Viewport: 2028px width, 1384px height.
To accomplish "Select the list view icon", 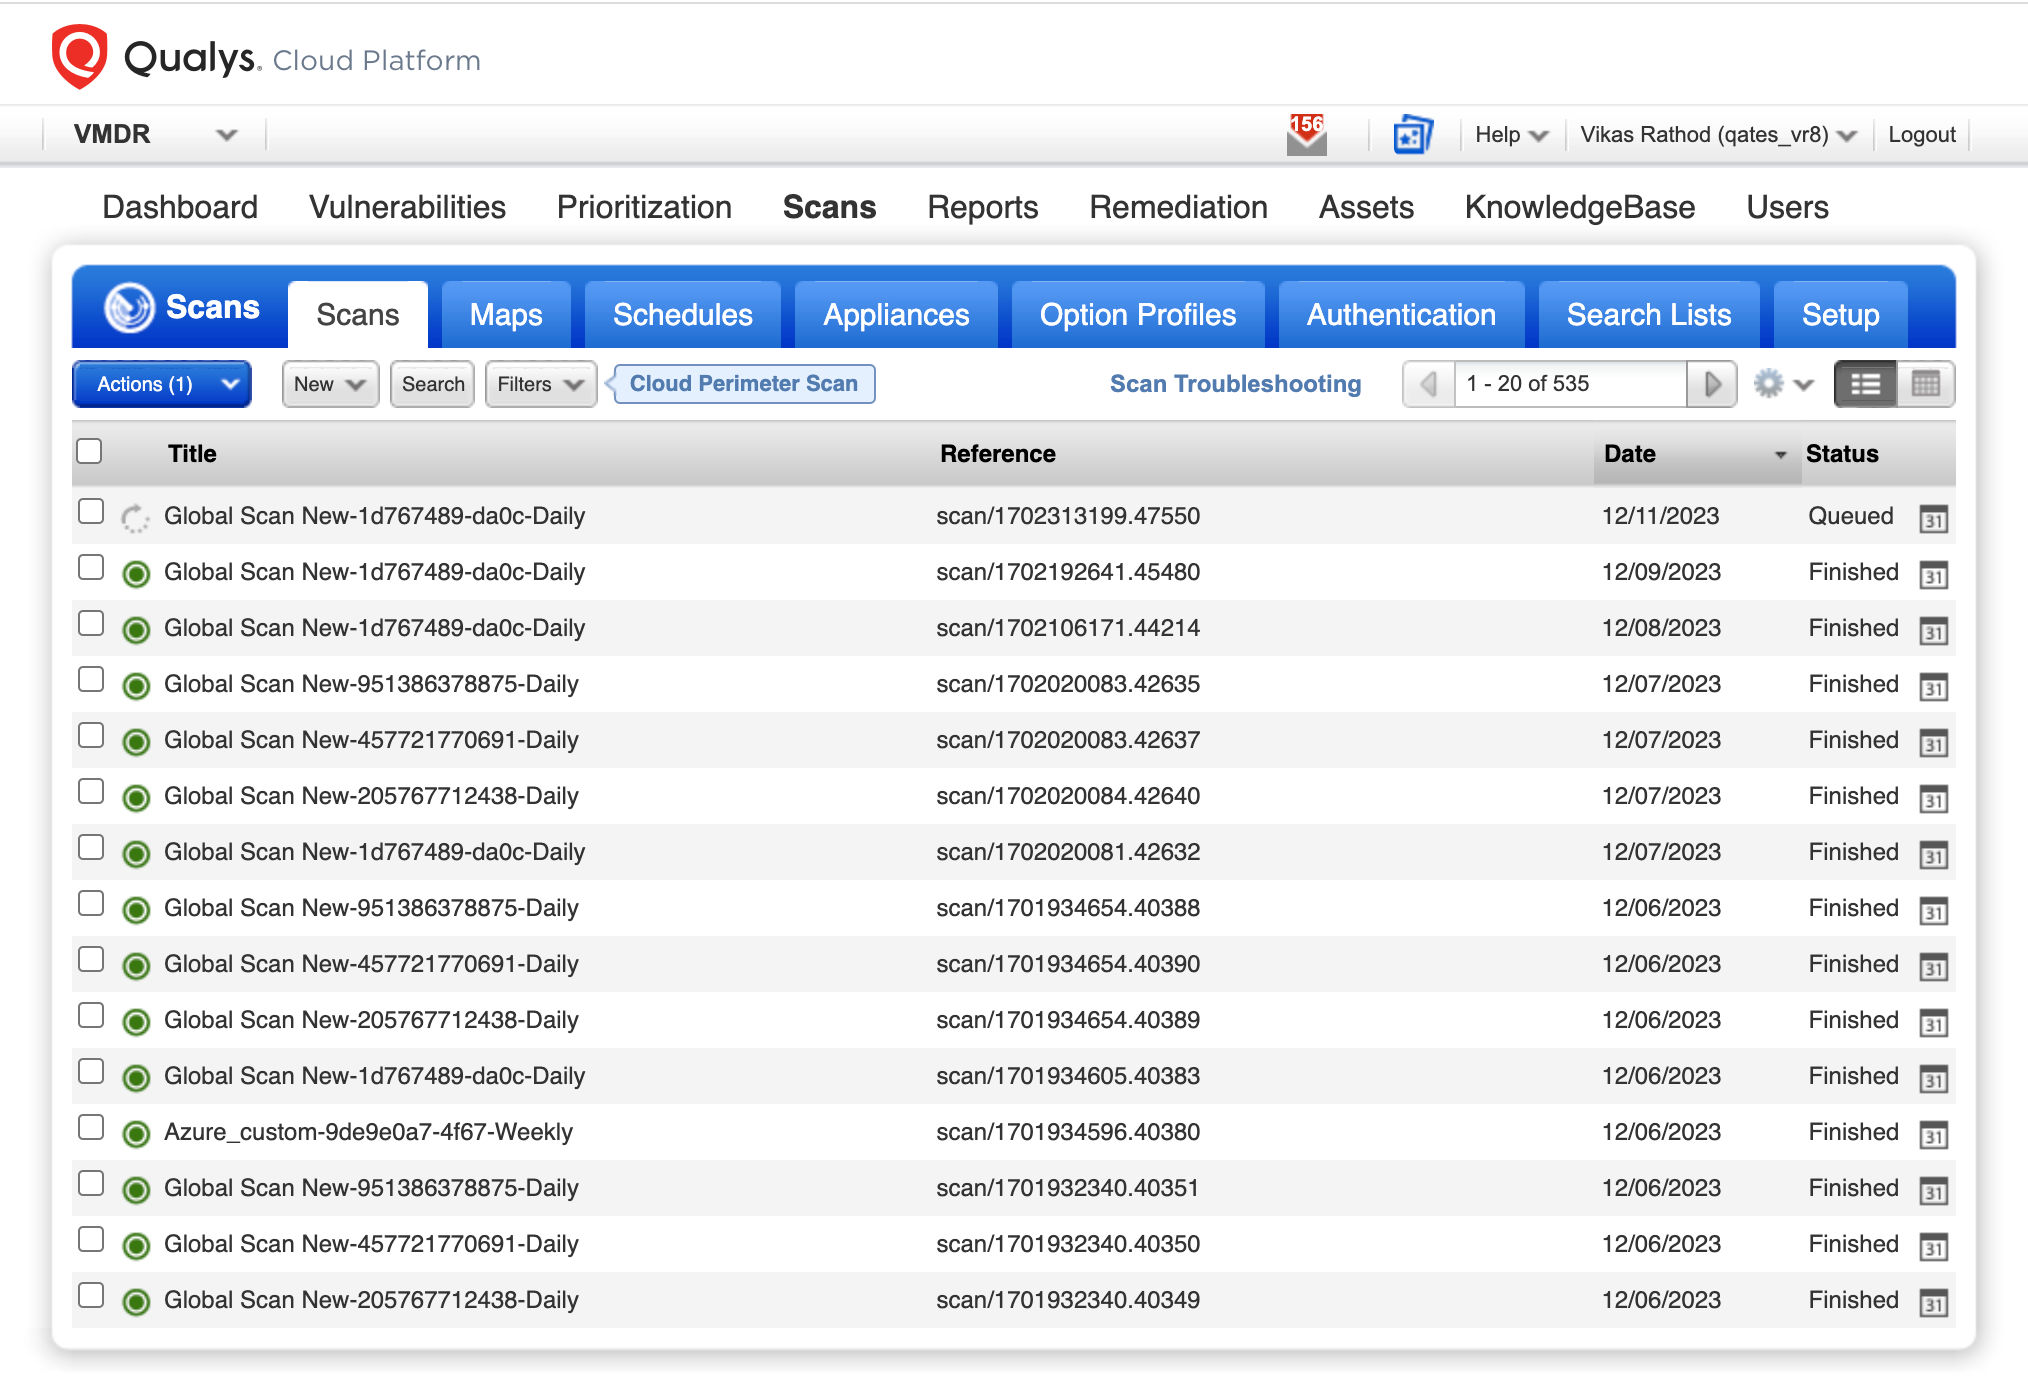I will click(1864, 383).
